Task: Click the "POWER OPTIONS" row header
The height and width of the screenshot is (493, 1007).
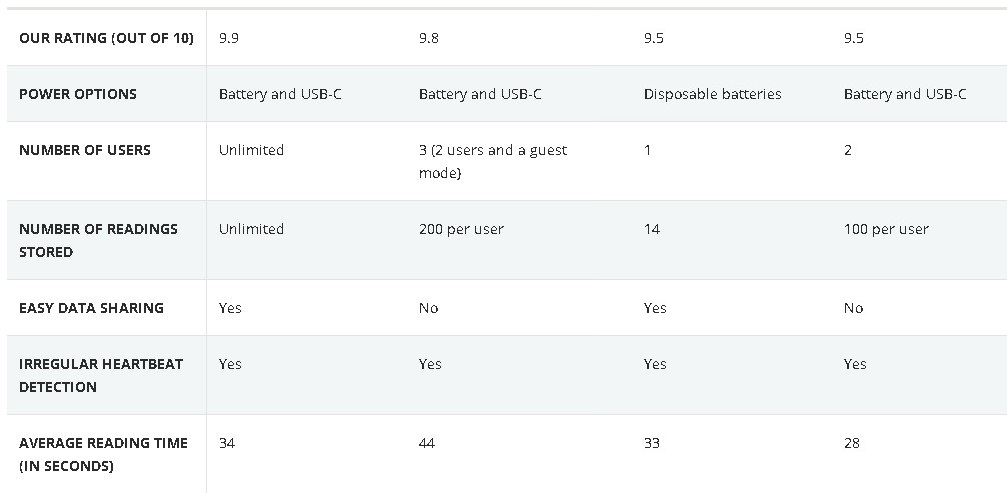Action: (78, 94)
